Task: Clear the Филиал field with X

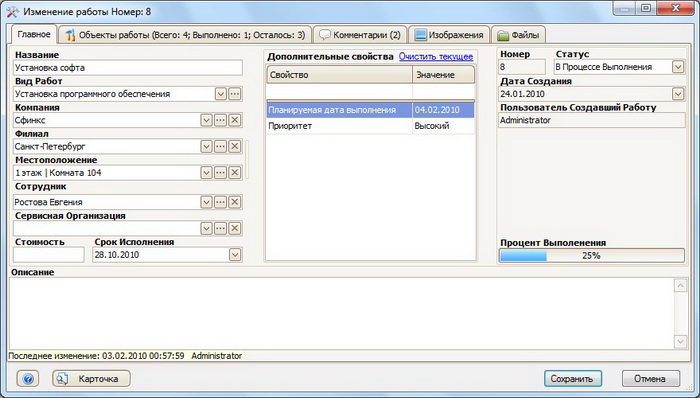Action: [235, 146]
